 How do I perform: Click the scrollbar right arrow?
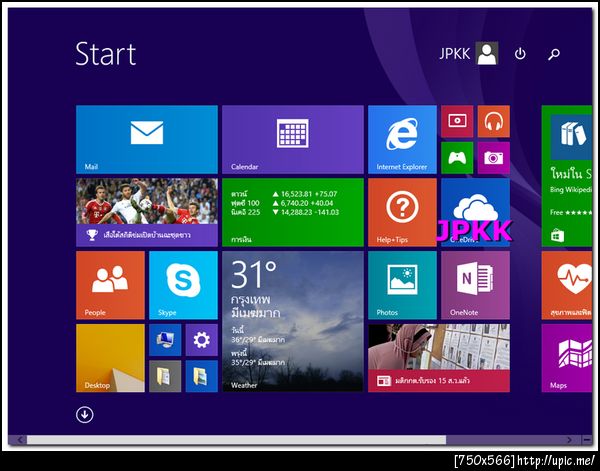569,440
